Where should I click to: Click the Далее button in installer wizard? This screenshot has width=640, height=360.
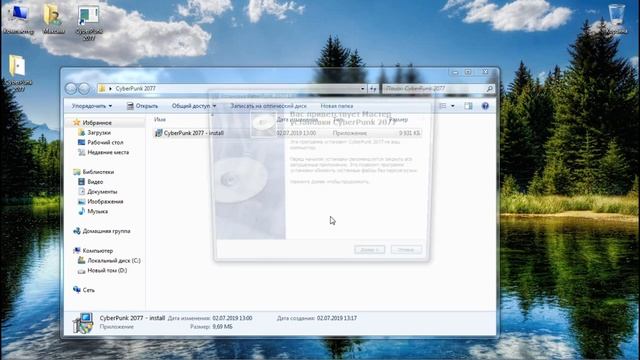pos(369,249)
